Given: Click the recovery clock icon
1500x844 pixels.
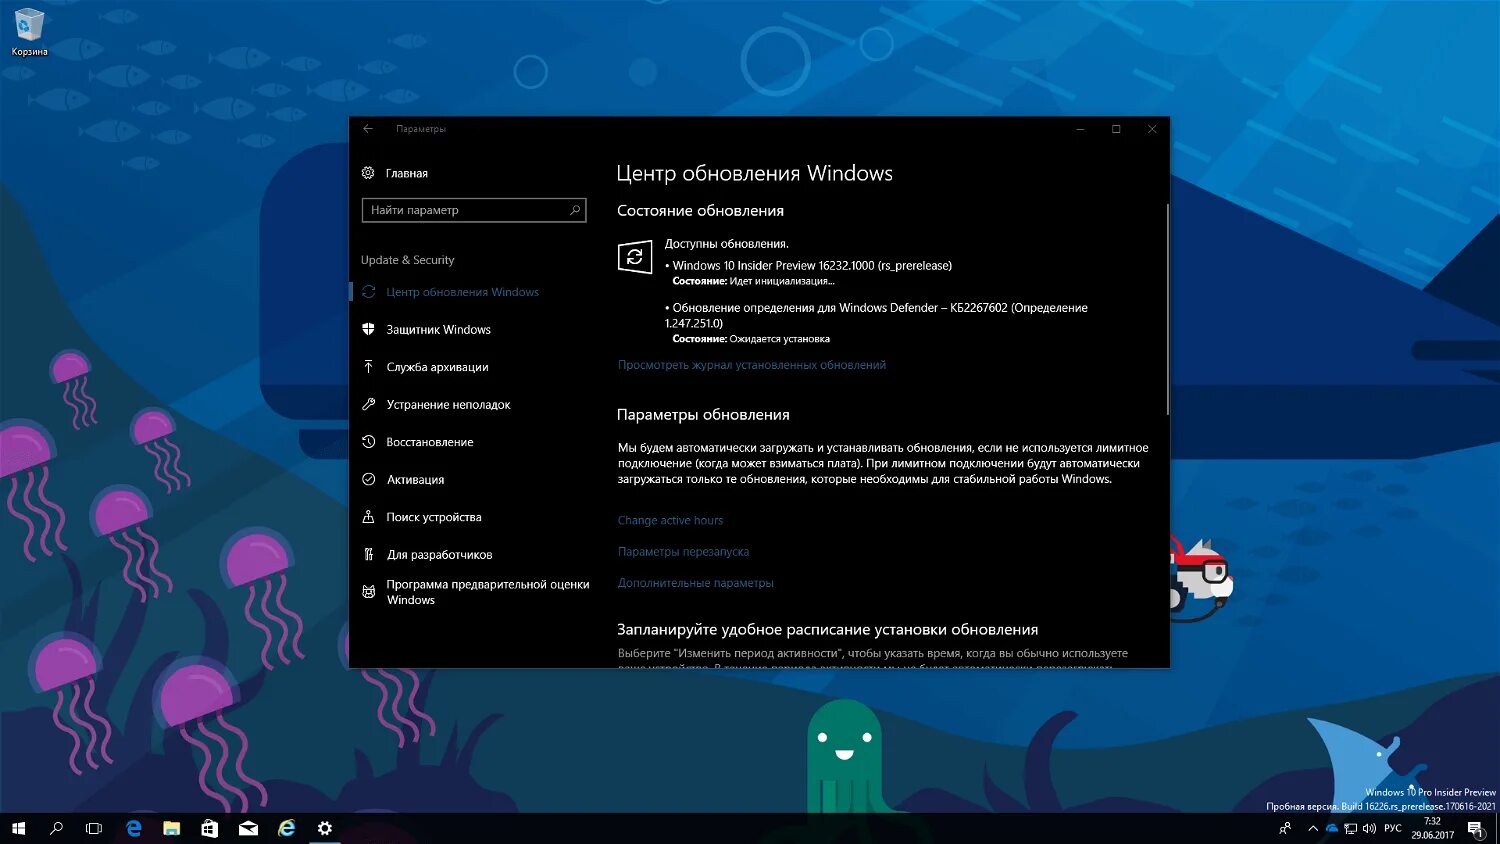Looking at the screenshot, I should [368, 442].
